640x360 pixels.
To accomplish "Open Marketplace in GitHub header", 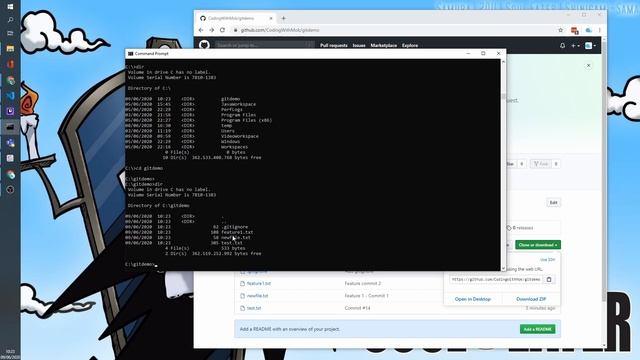I will click(384, 45).
